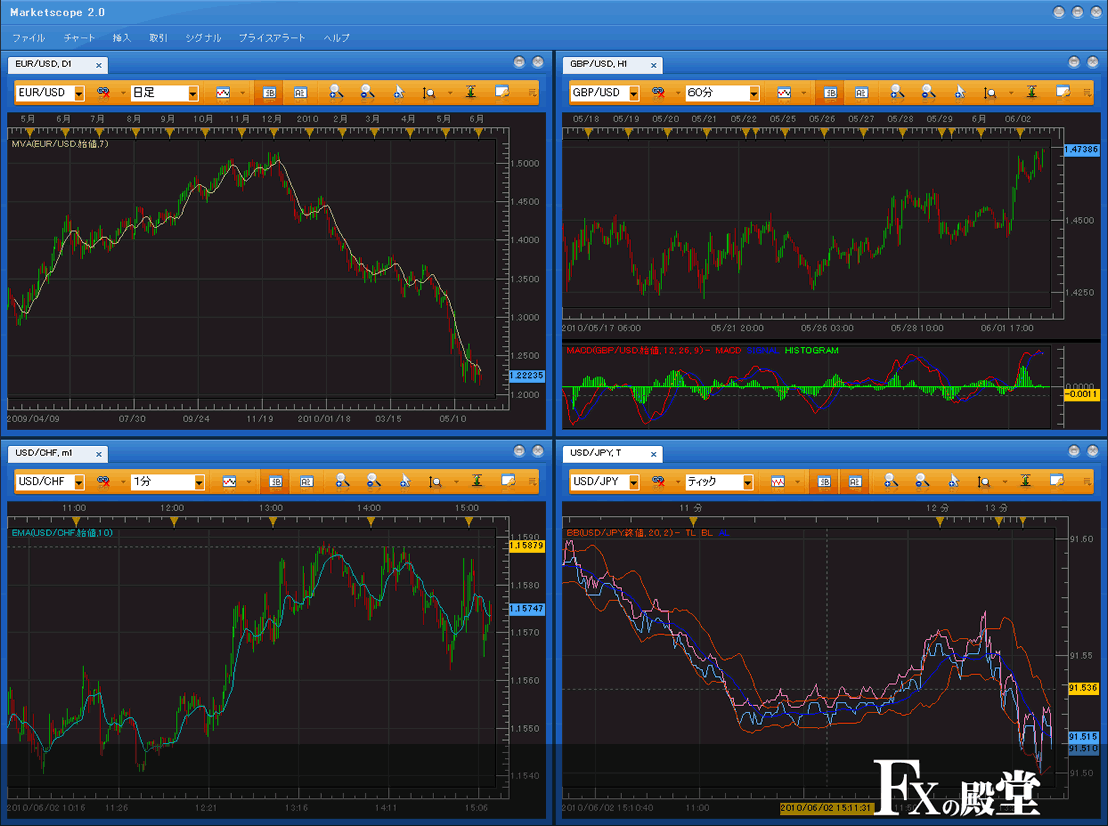Open the GBP/USD symbol dropdown
This screenshot has width=1108, height=826.
(634, 93)
